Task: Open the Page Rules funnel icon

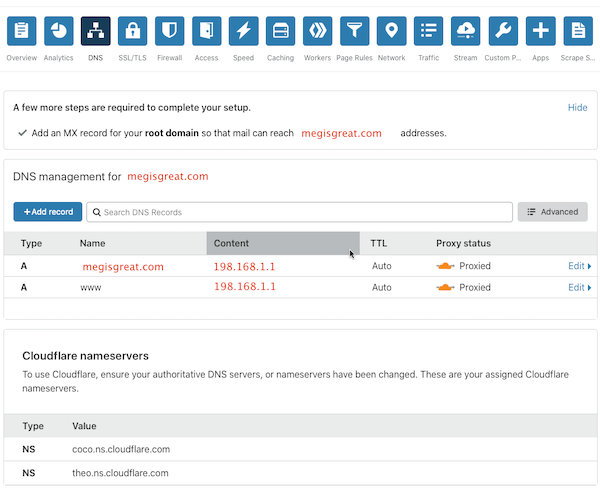Action: [354, 31]
